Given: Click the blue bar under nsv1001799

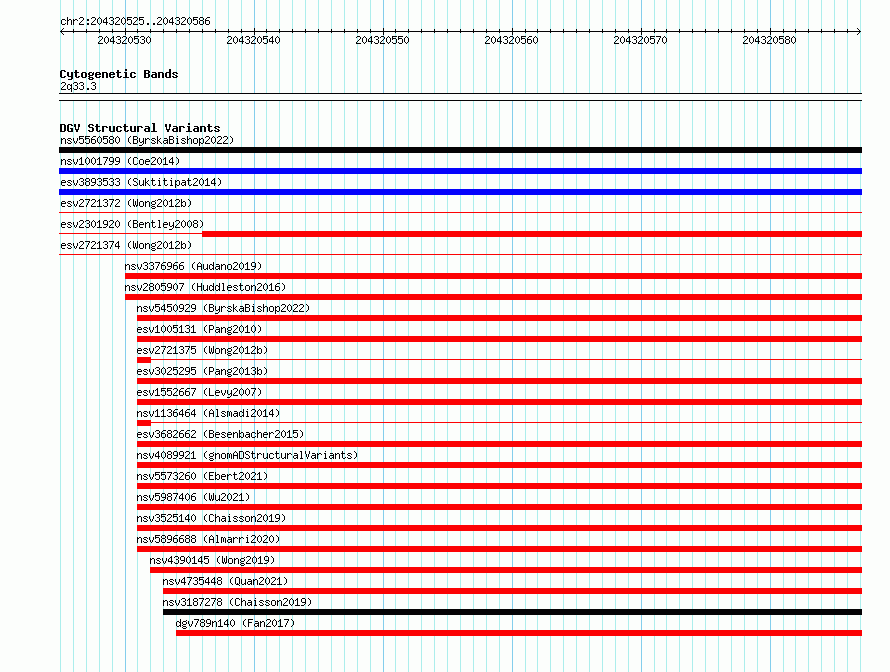Looking at the screenshot, I should [460, 171].
